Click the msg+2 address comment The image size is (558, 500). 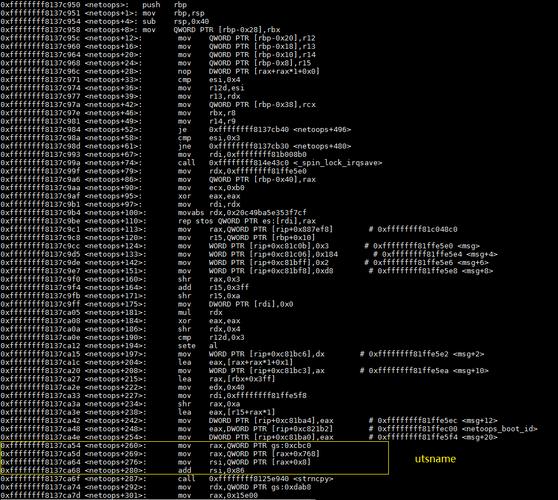click(422, 354)
